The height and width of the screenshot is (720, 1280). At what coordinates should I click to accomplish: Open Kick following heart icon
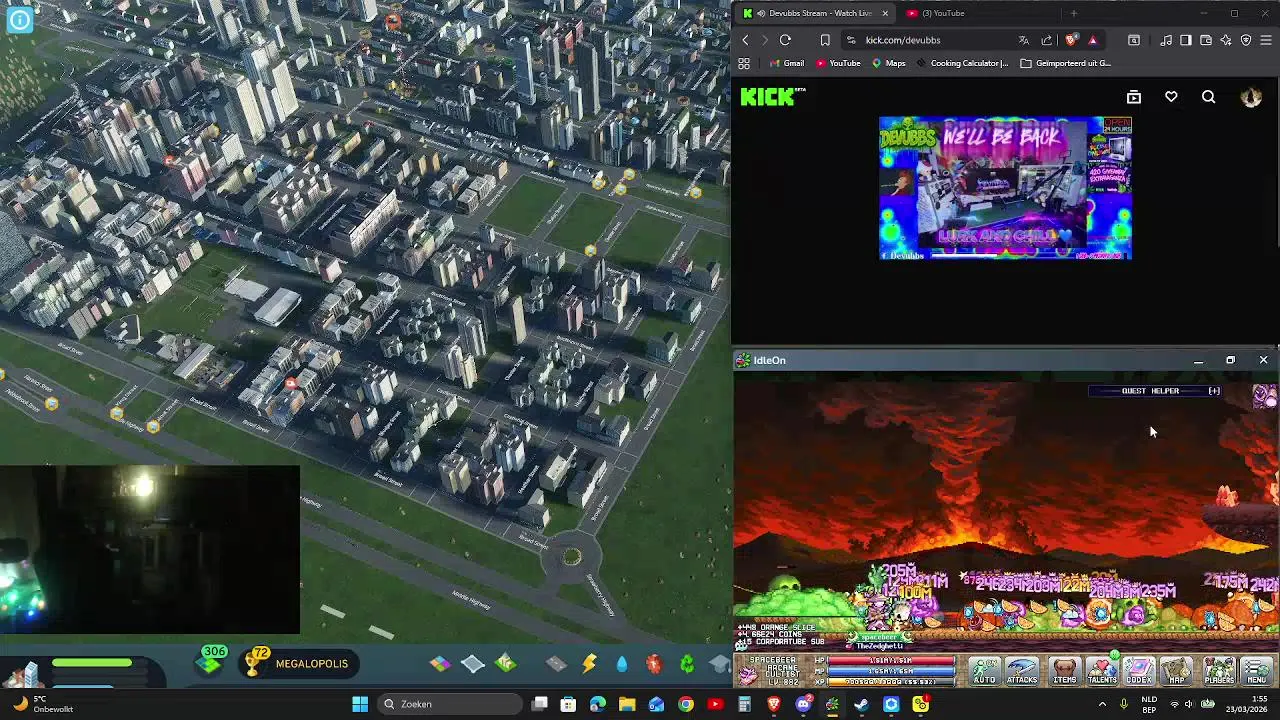click(x=1171, y=97)
